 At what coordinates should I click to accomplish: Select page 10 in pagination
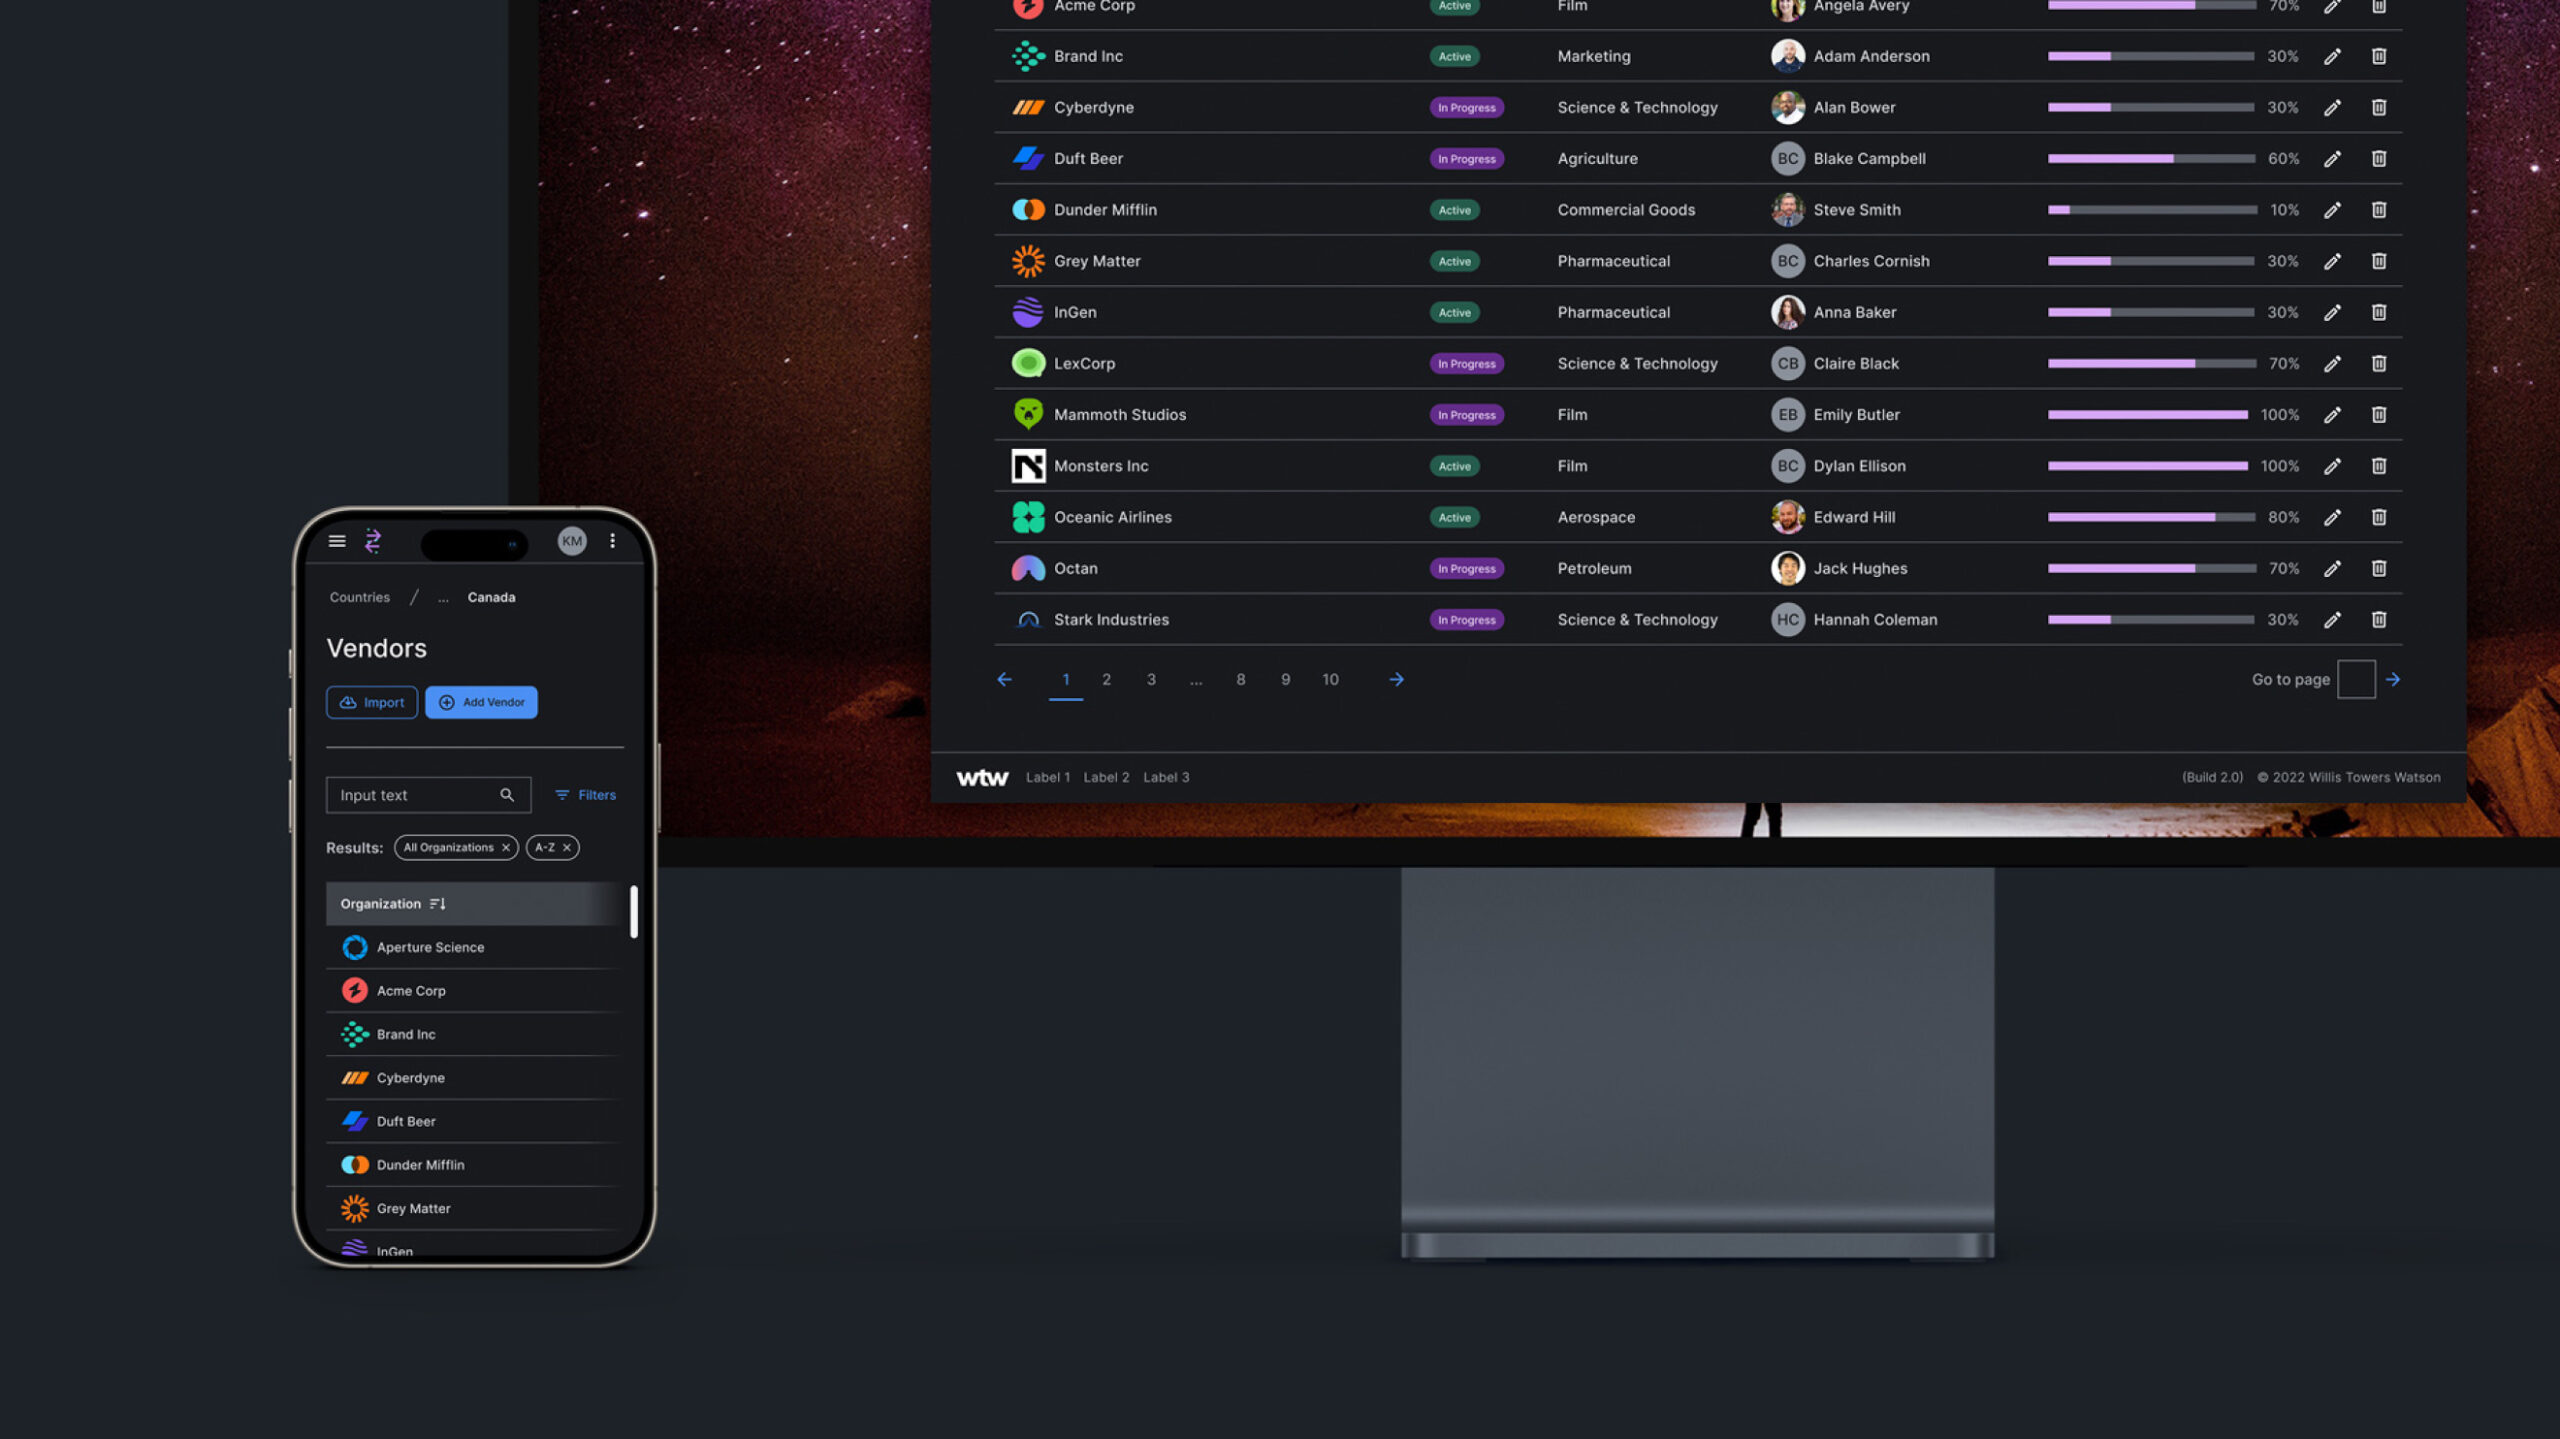point(1331,679)
